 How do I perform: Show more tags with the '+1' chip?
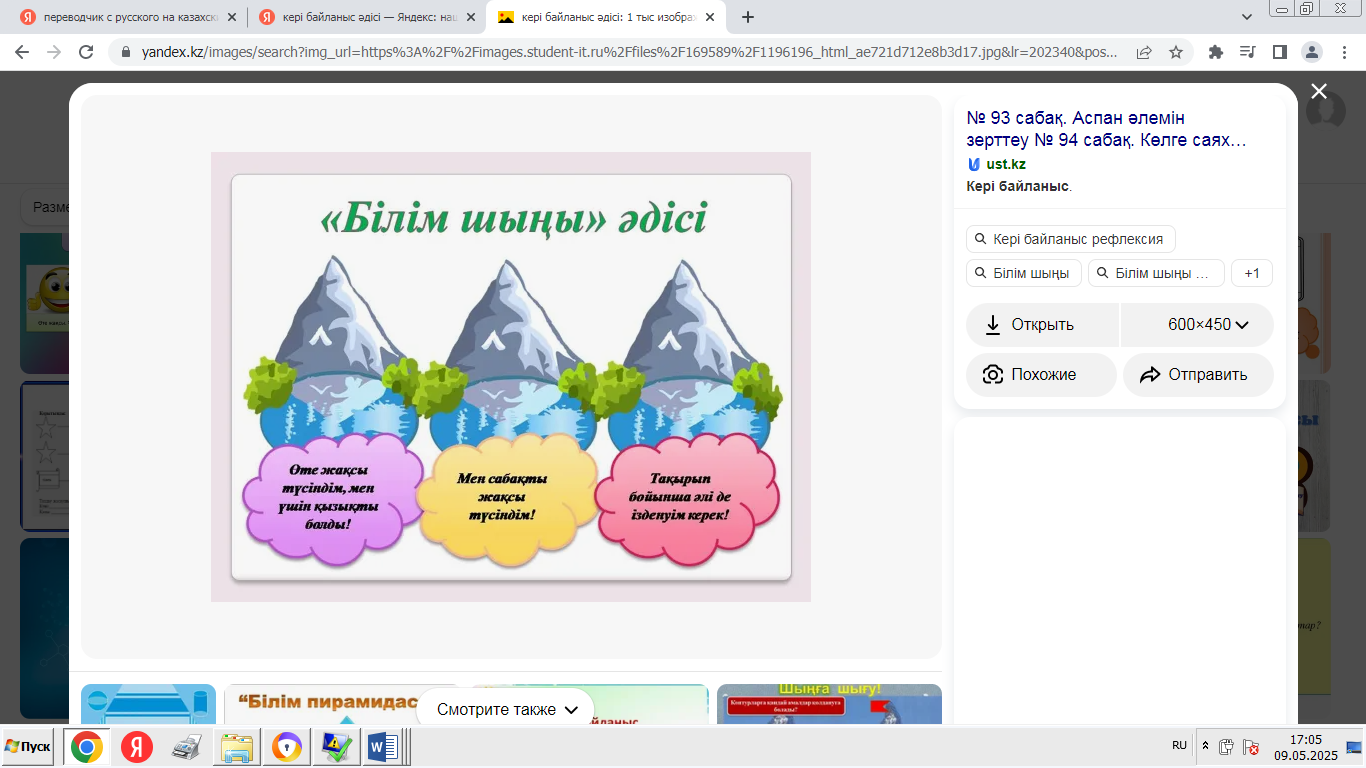point(1252,273)
